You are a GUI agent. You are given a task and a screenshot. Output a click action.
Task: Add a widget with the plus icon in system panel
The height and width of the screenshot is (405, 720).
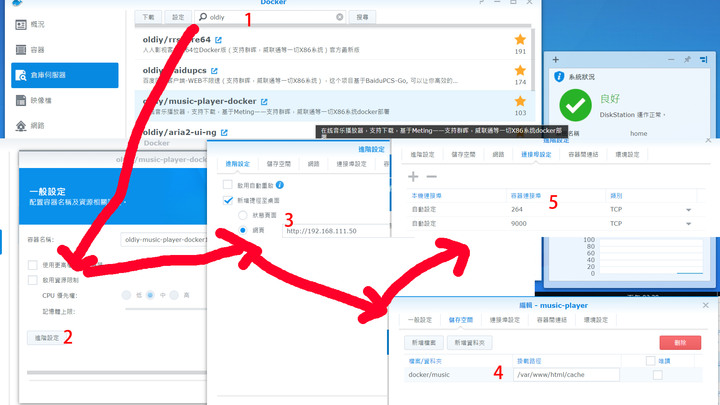(556, 60)
